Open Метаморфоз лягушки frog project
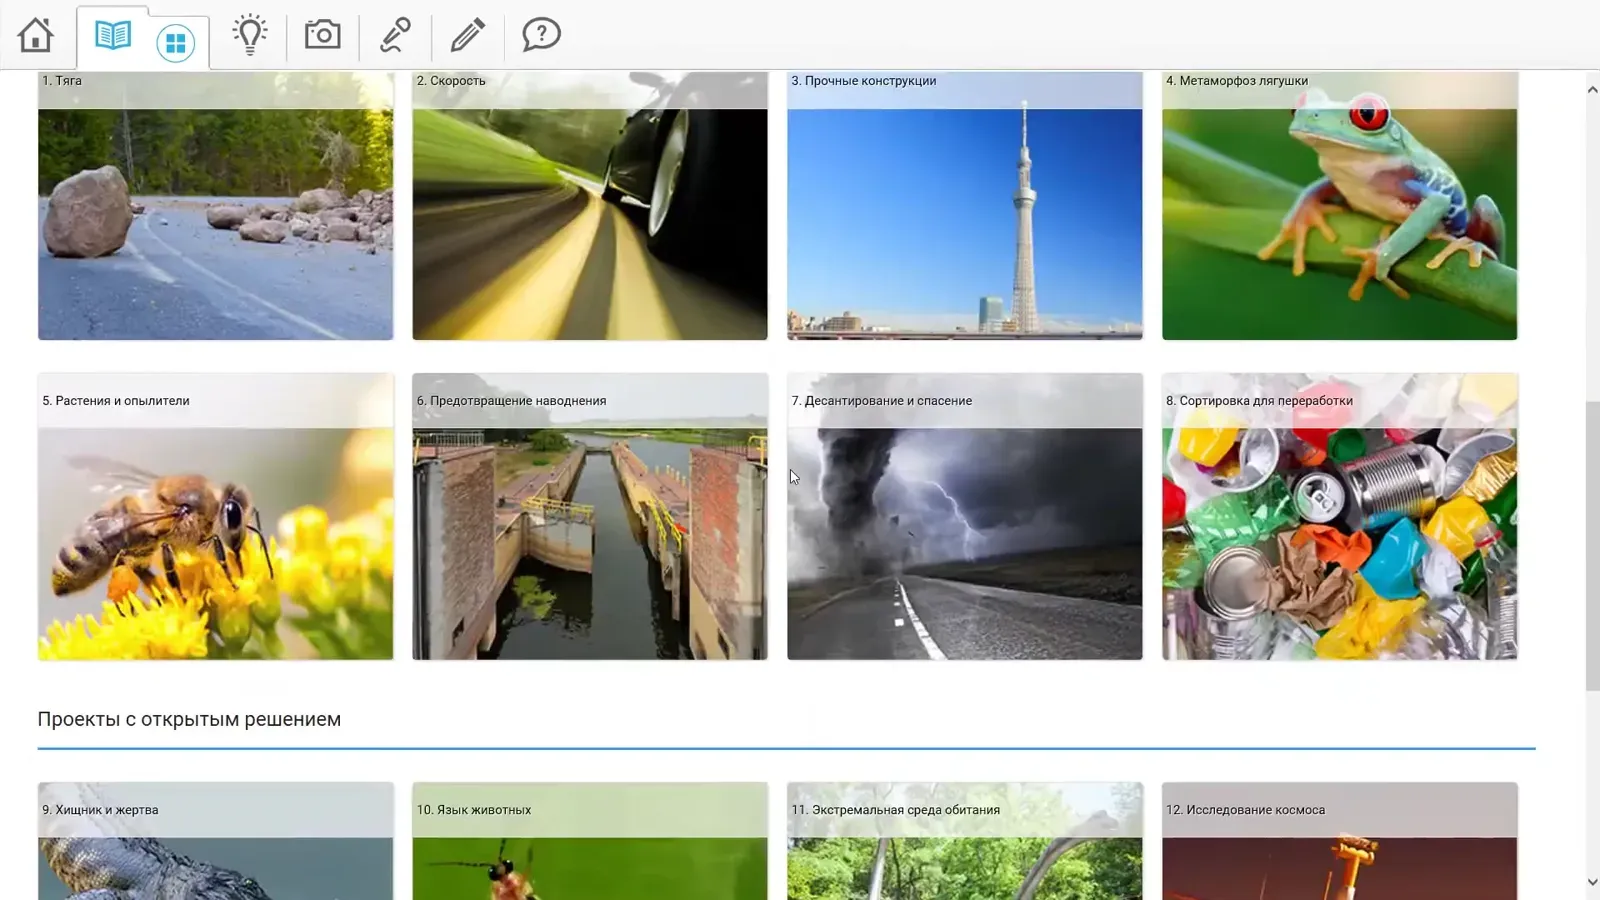This screenshot has height=900, width=1600. (x=1340, y=206)
